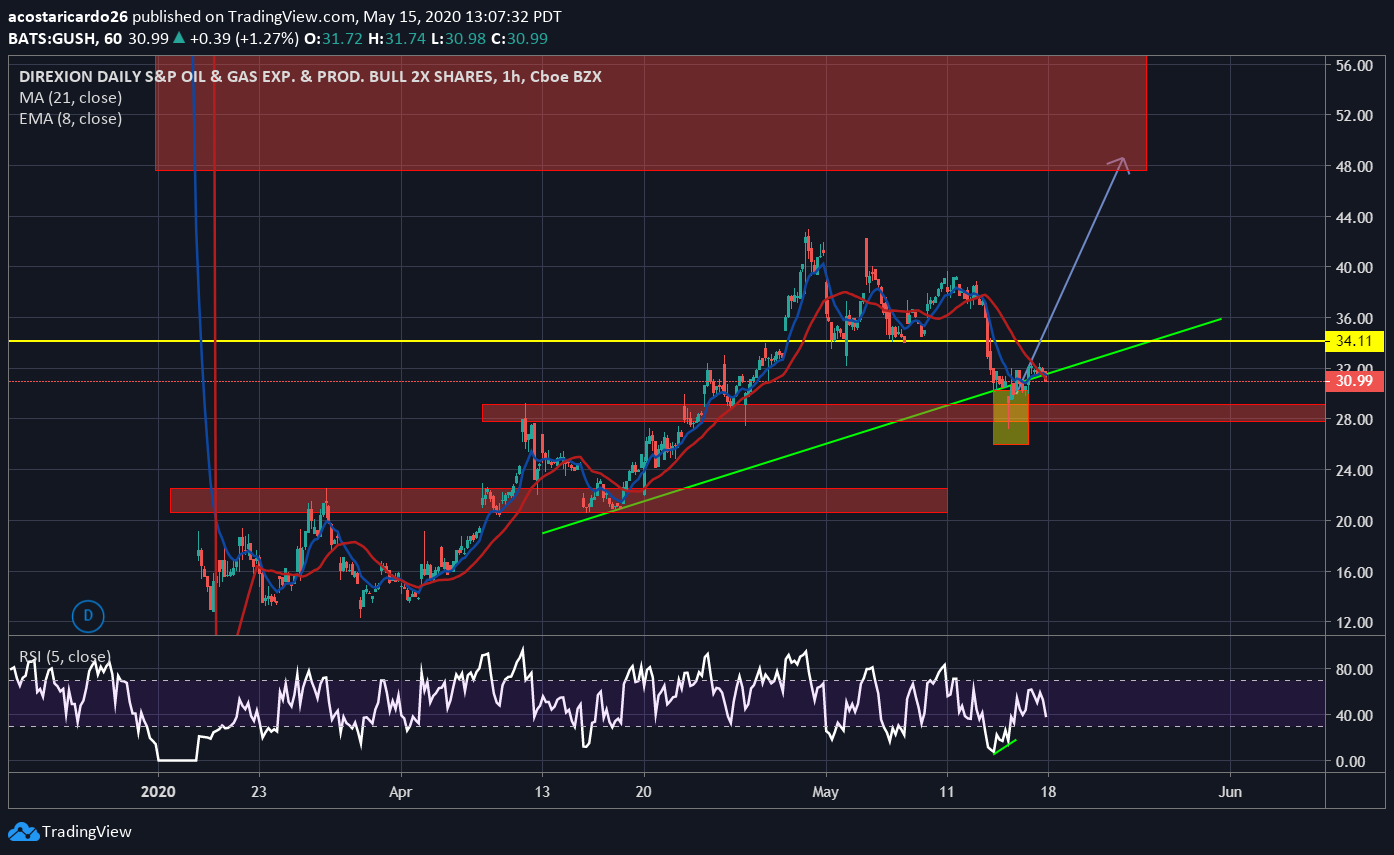Click the acostaricardo26 author name
The image size is (1394, 855).
69,17
